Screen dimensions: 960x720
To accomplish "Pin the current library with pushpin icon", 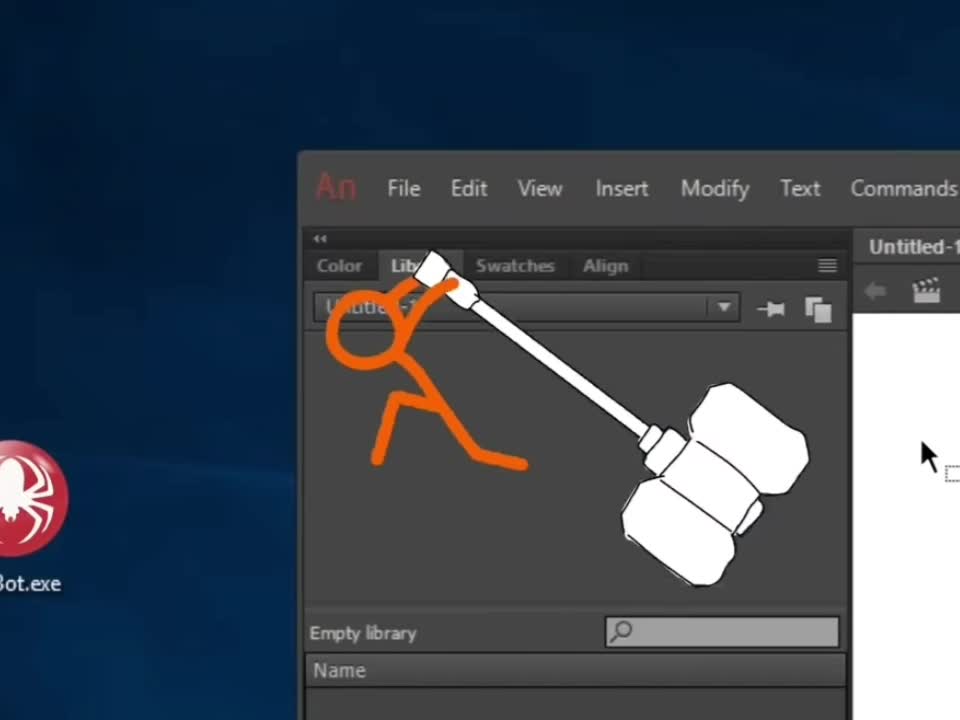I will (x=771, y=309).
